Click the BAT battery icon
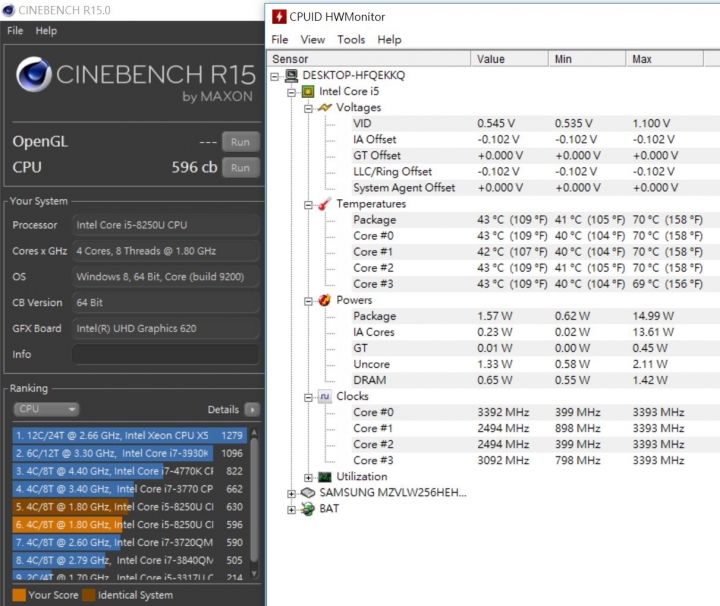The height and width of the screenshot is (606, 720). 308,509
